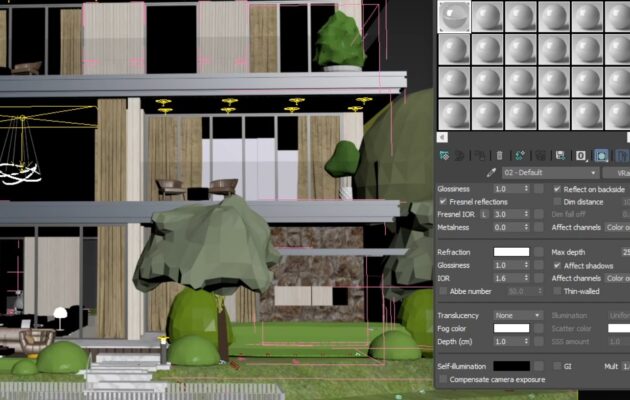630x400 pixels.
Task: Open the Material ID Channel icon
Action: click(x=581, y=155)
